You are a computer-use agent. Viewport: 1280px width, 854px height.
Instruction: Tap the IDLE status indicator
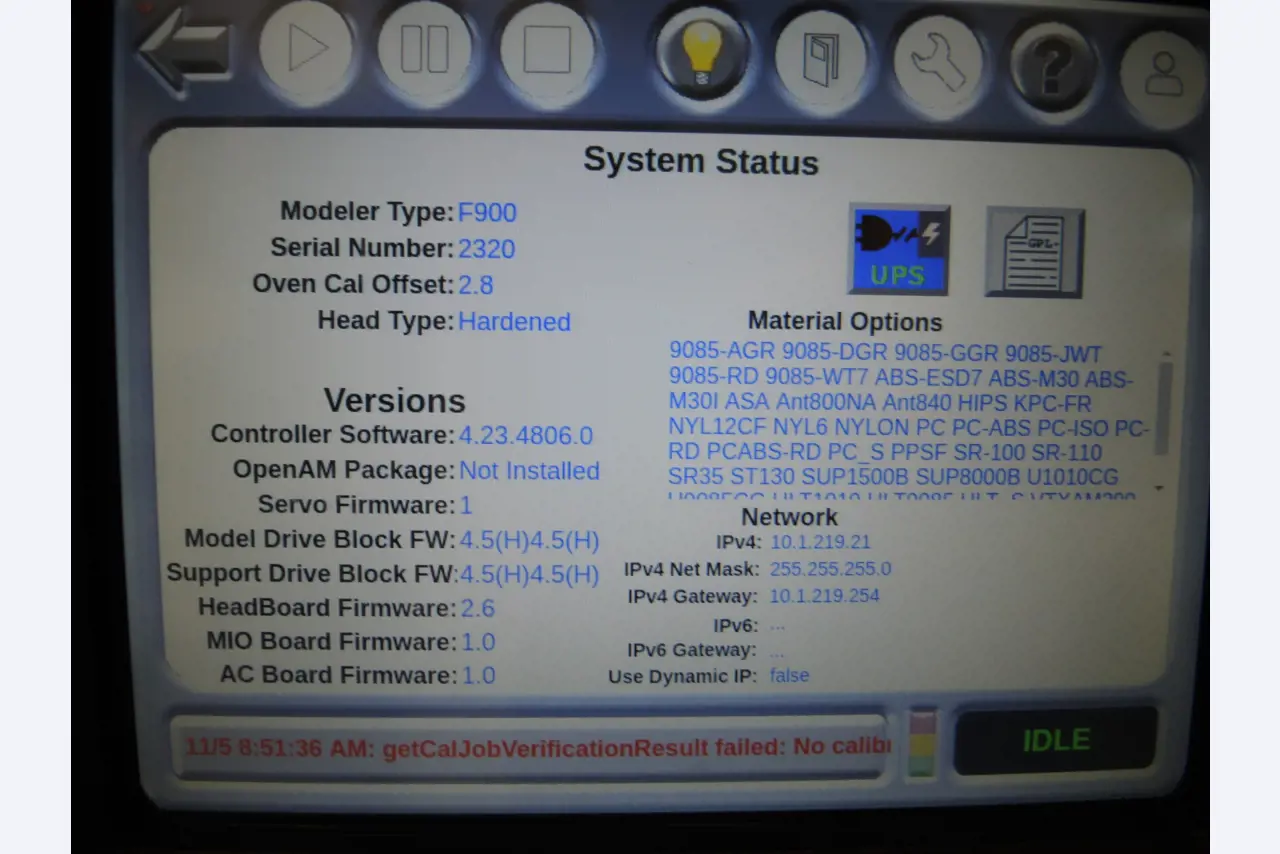pos(1056,740)
